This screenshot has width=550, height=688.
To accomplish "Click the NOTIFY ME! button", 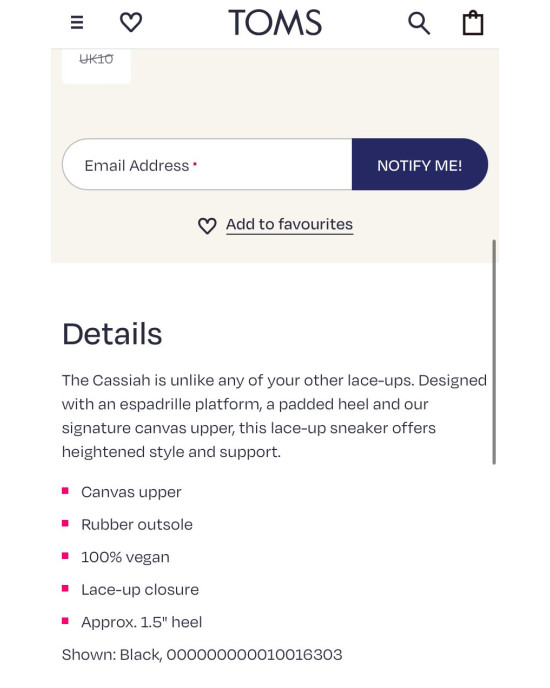I will pos(420,165).
